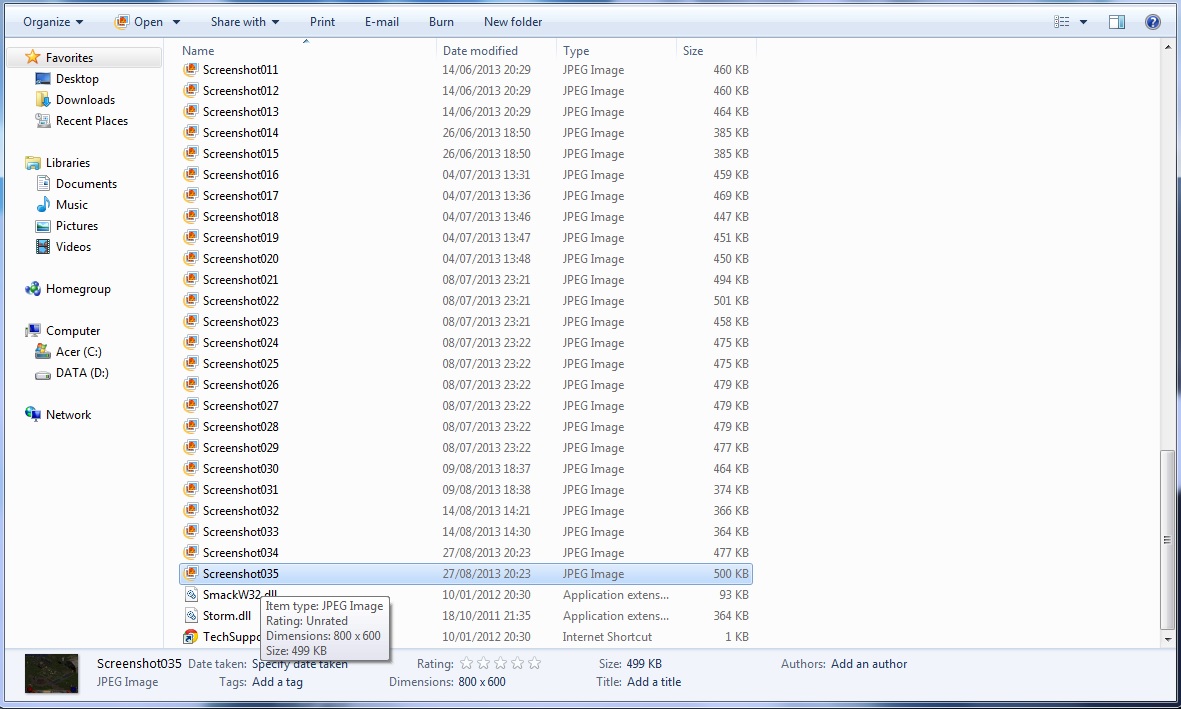Select Homegroup in the navigation pane
Viewport: 1181px width, 709px height.
[x=78, y=289]
